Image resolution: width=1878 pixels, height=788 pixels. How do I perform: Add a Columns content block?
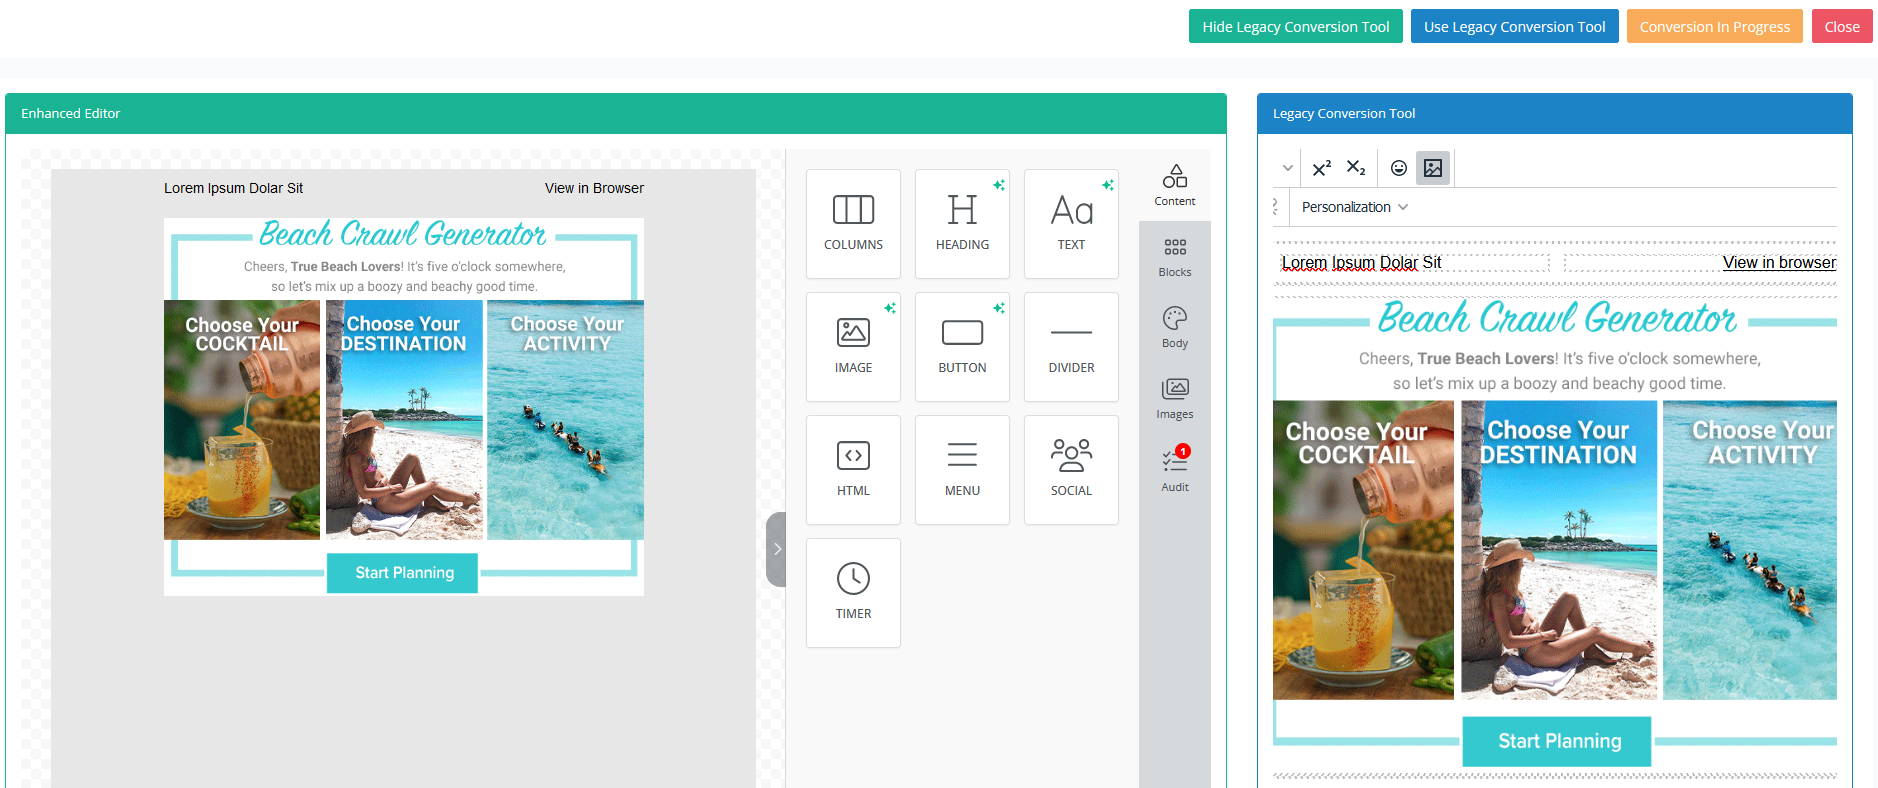(x=853, y=224)
